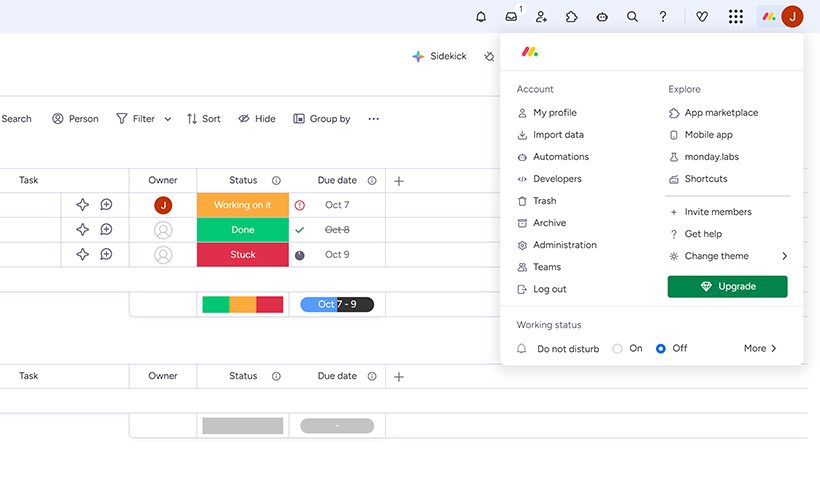Click the invite members person-plus icon
This screenshot has height=480, width=820.
[x=541, y=17]
